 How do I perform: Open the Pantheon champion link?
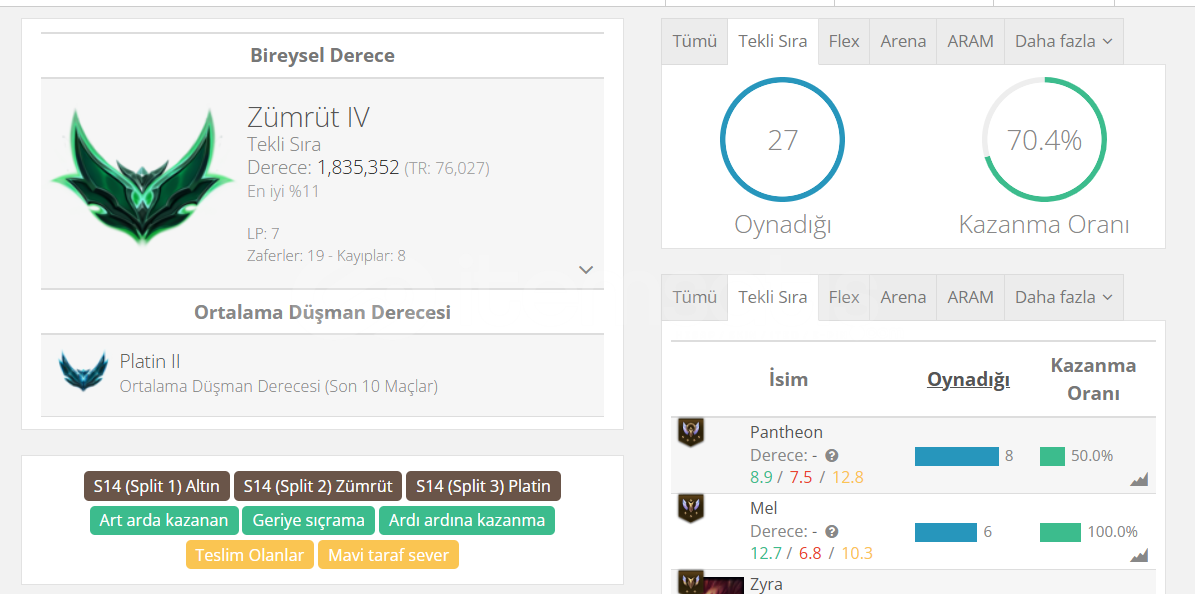(786, 432)
